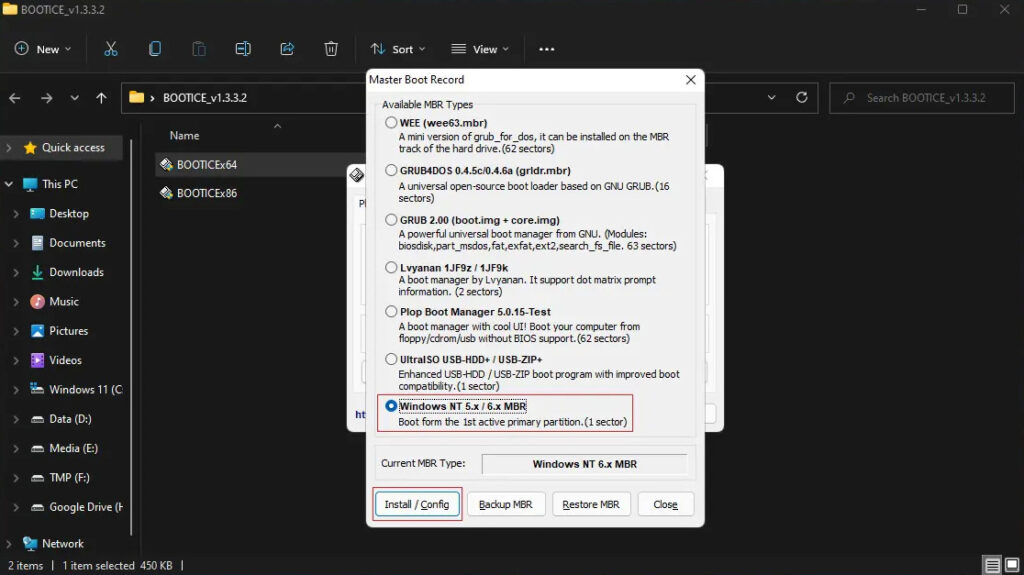Open the See more ellipsis menu
The width and height of the screenshot is (1024, 575).
coord(546,49)
